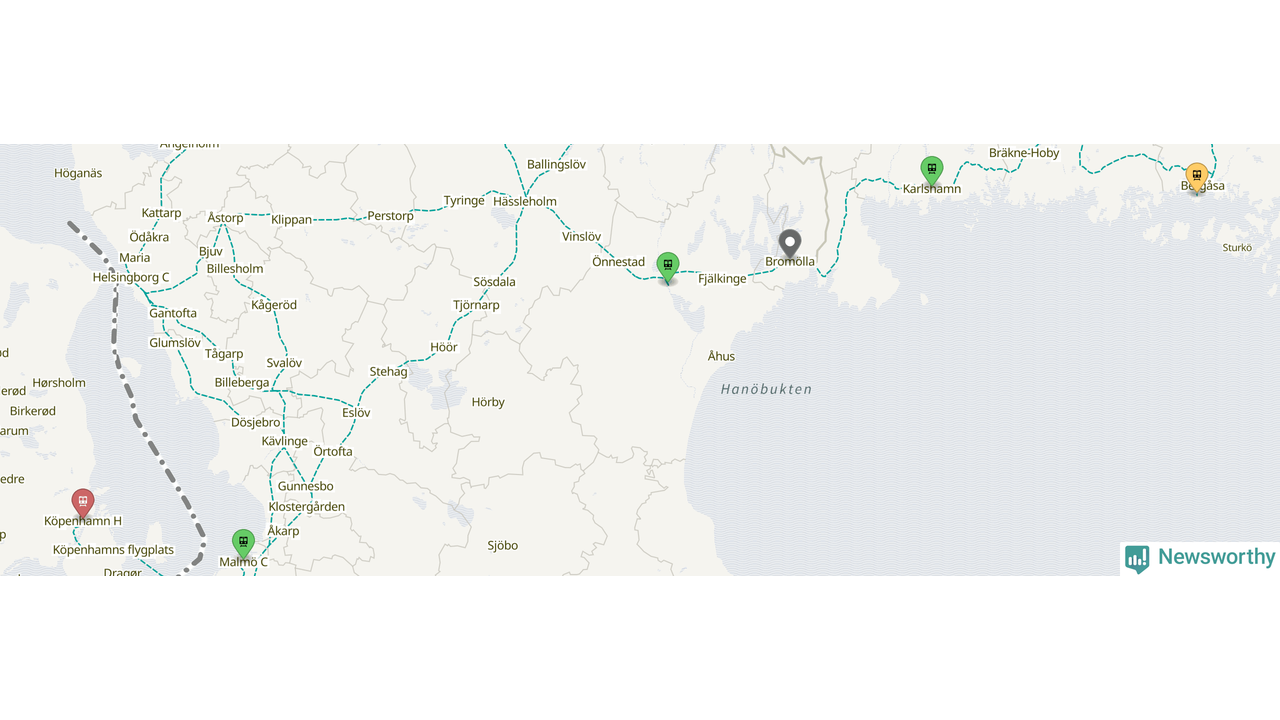Click the Köpenhamns flygplats label

click(113, 550)
